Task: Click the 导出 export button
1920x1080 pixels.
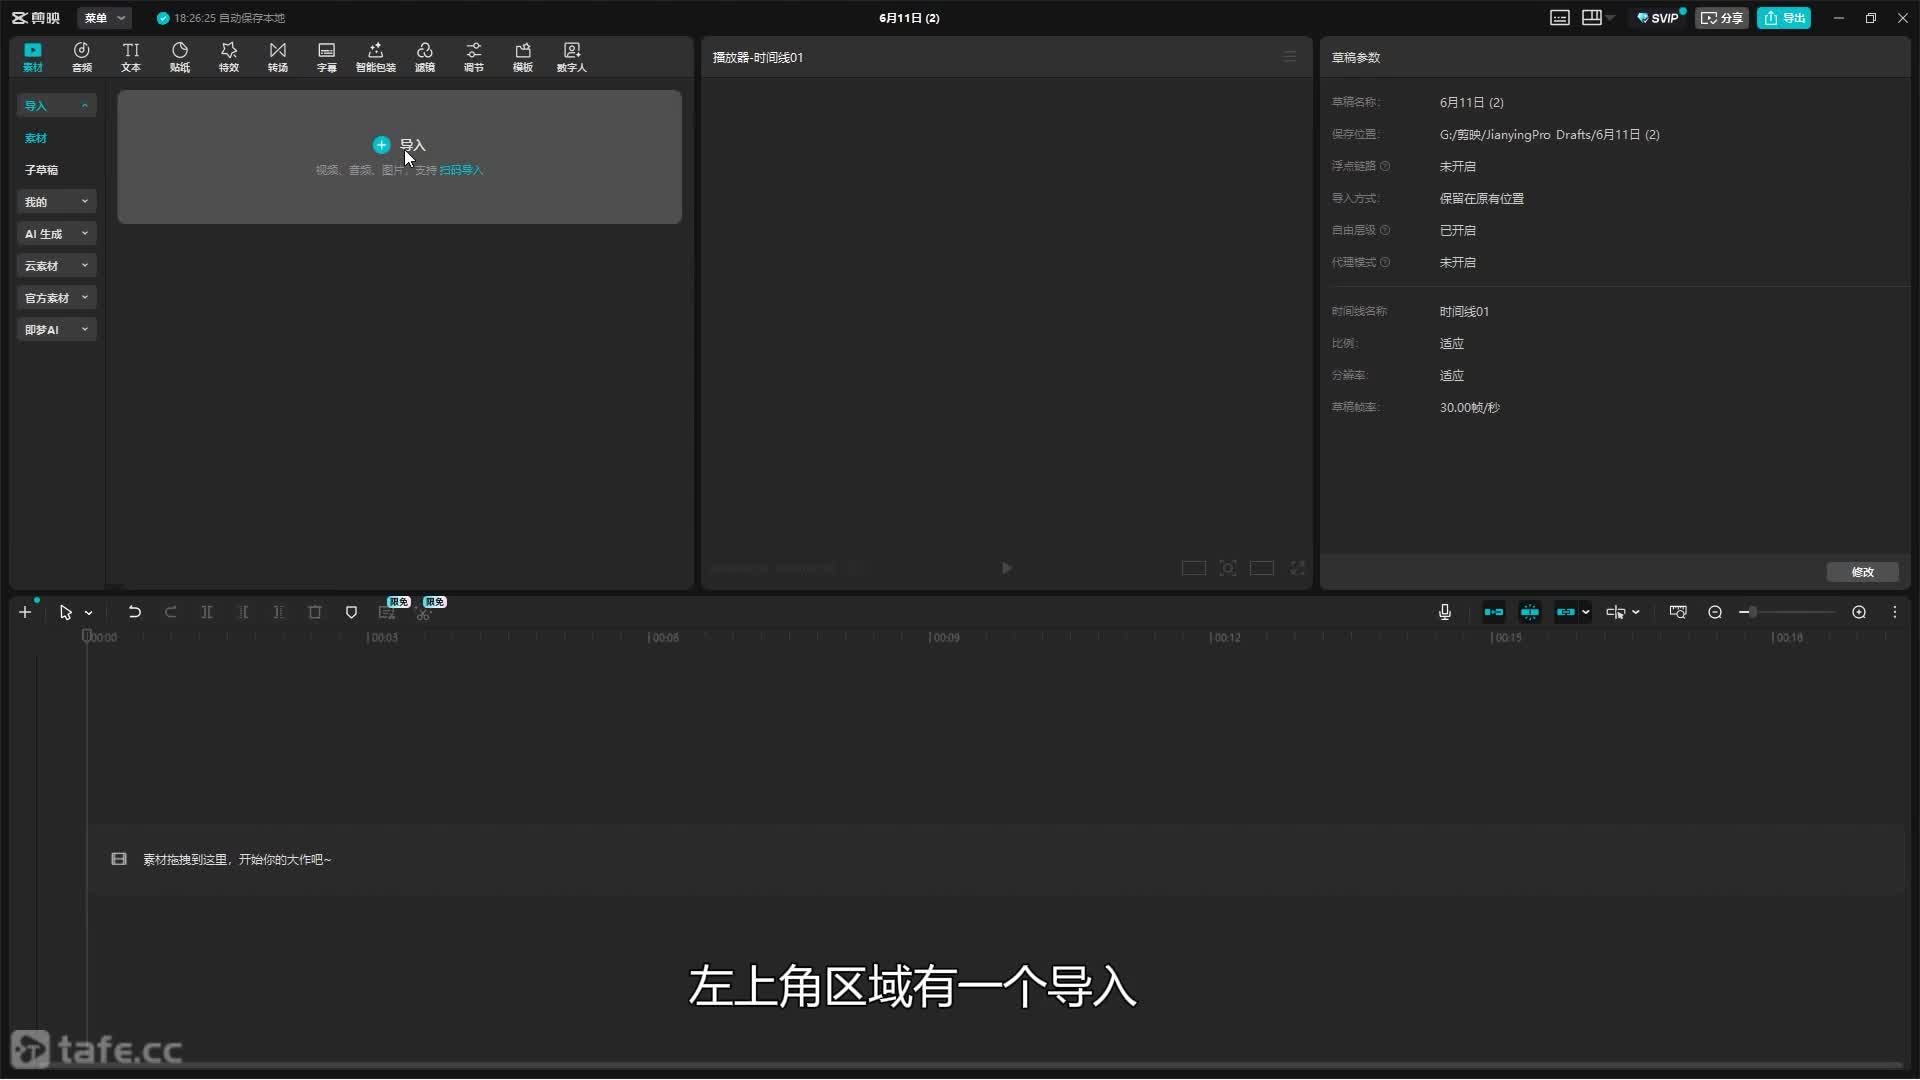Action: pyautogui.click(x=1784, y=18)
